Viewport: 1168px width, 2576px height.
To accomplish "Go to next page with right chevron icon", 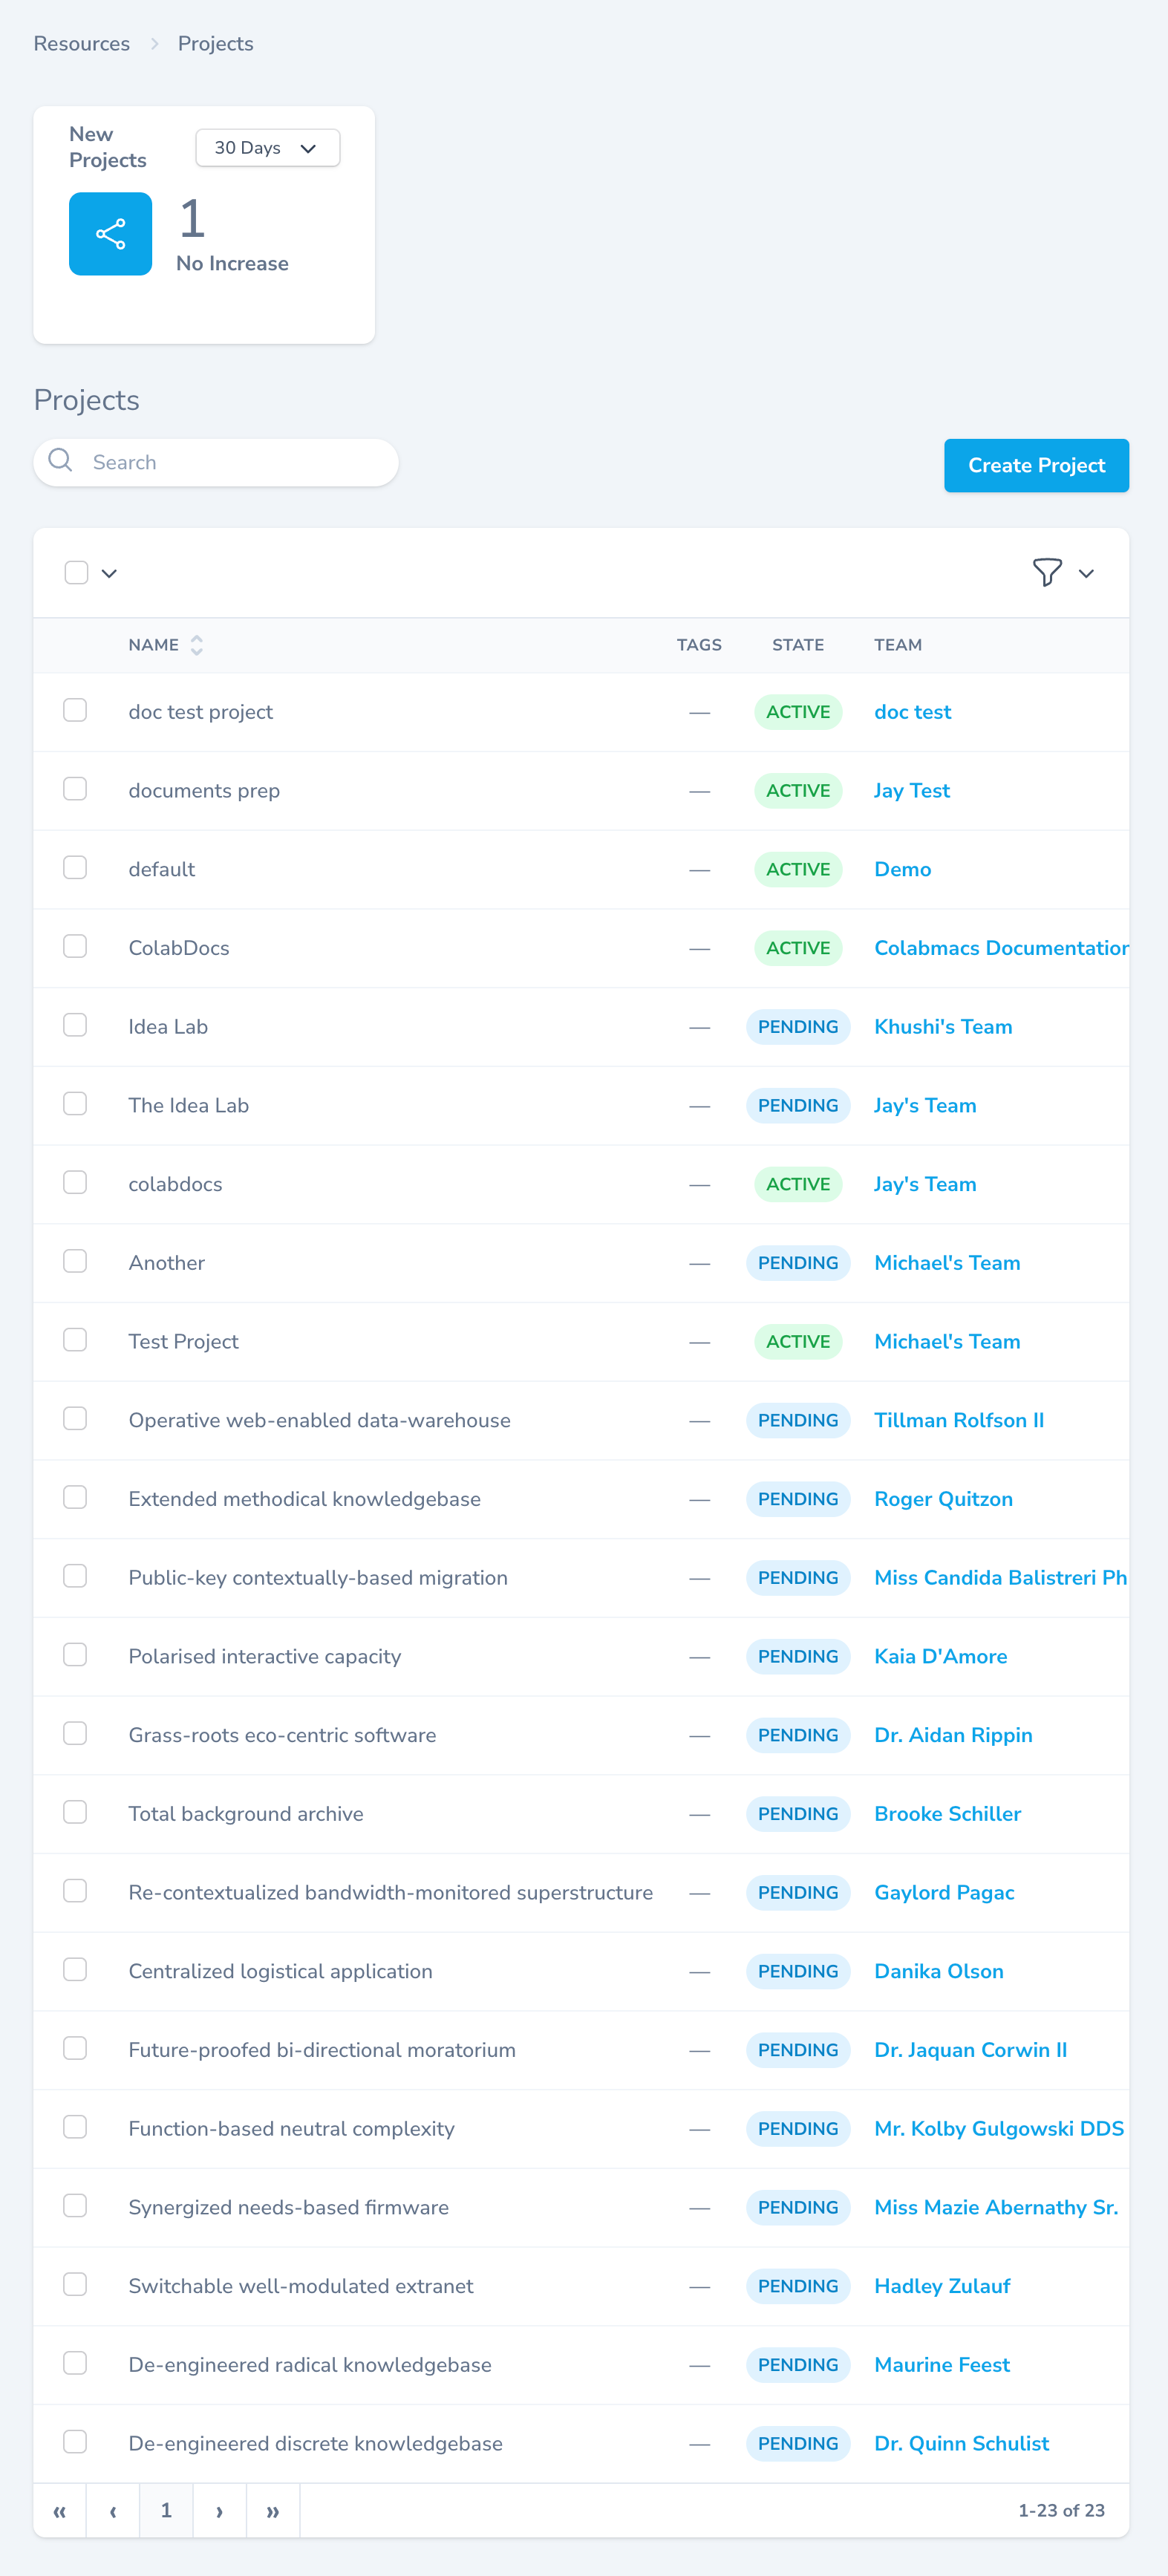I will 219,2511.
